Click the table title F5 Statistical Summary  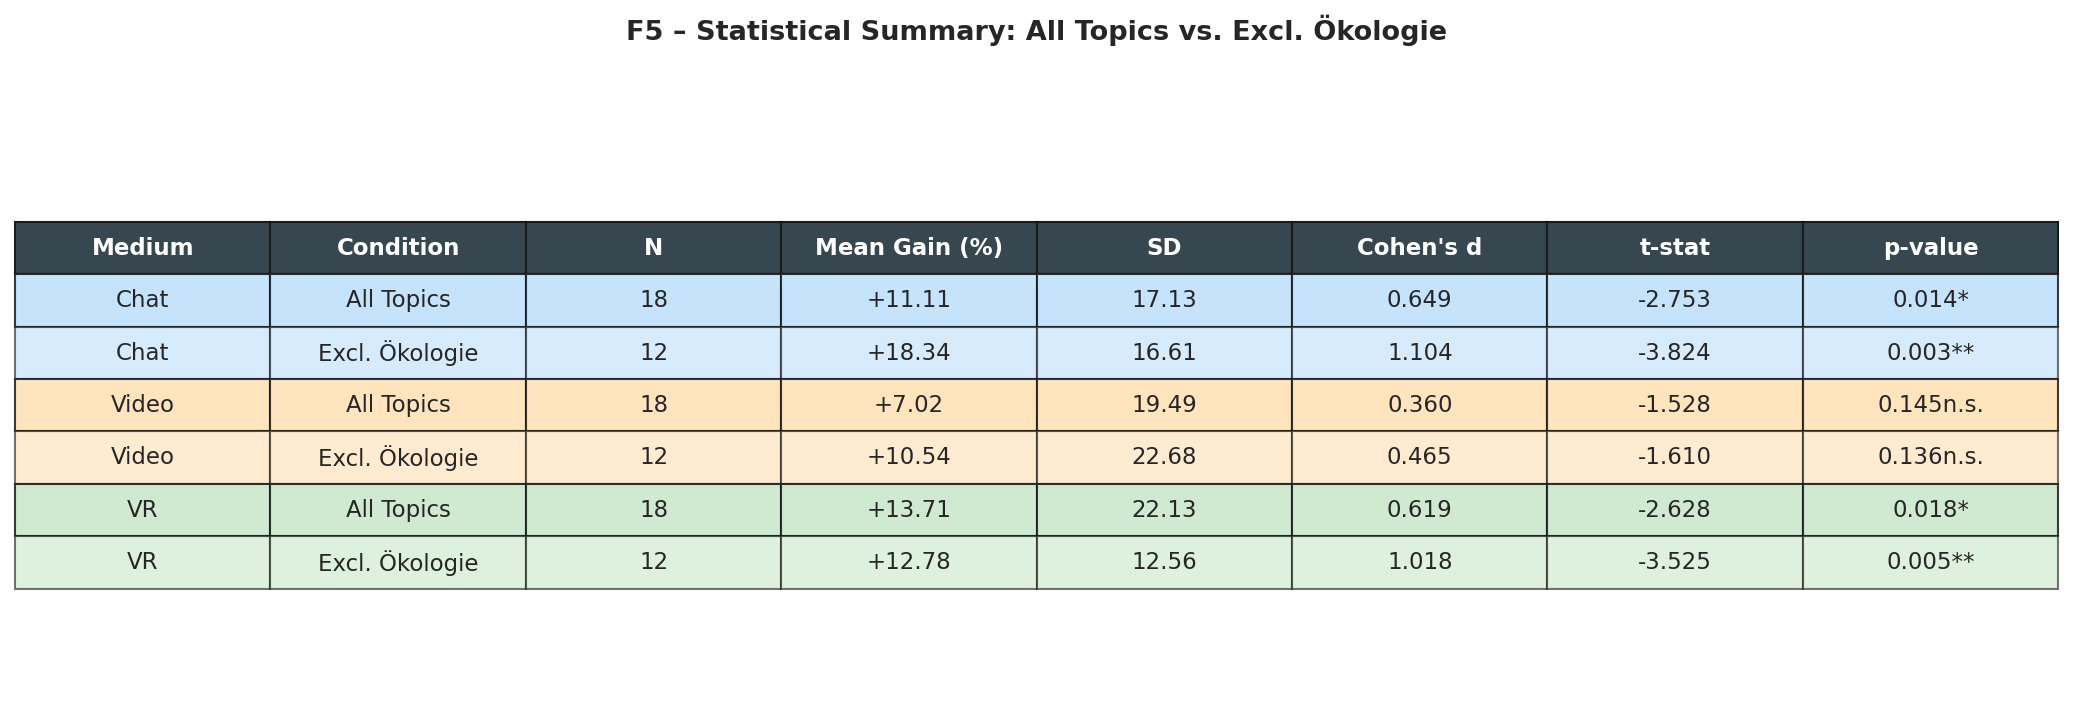click(1036, 32)
